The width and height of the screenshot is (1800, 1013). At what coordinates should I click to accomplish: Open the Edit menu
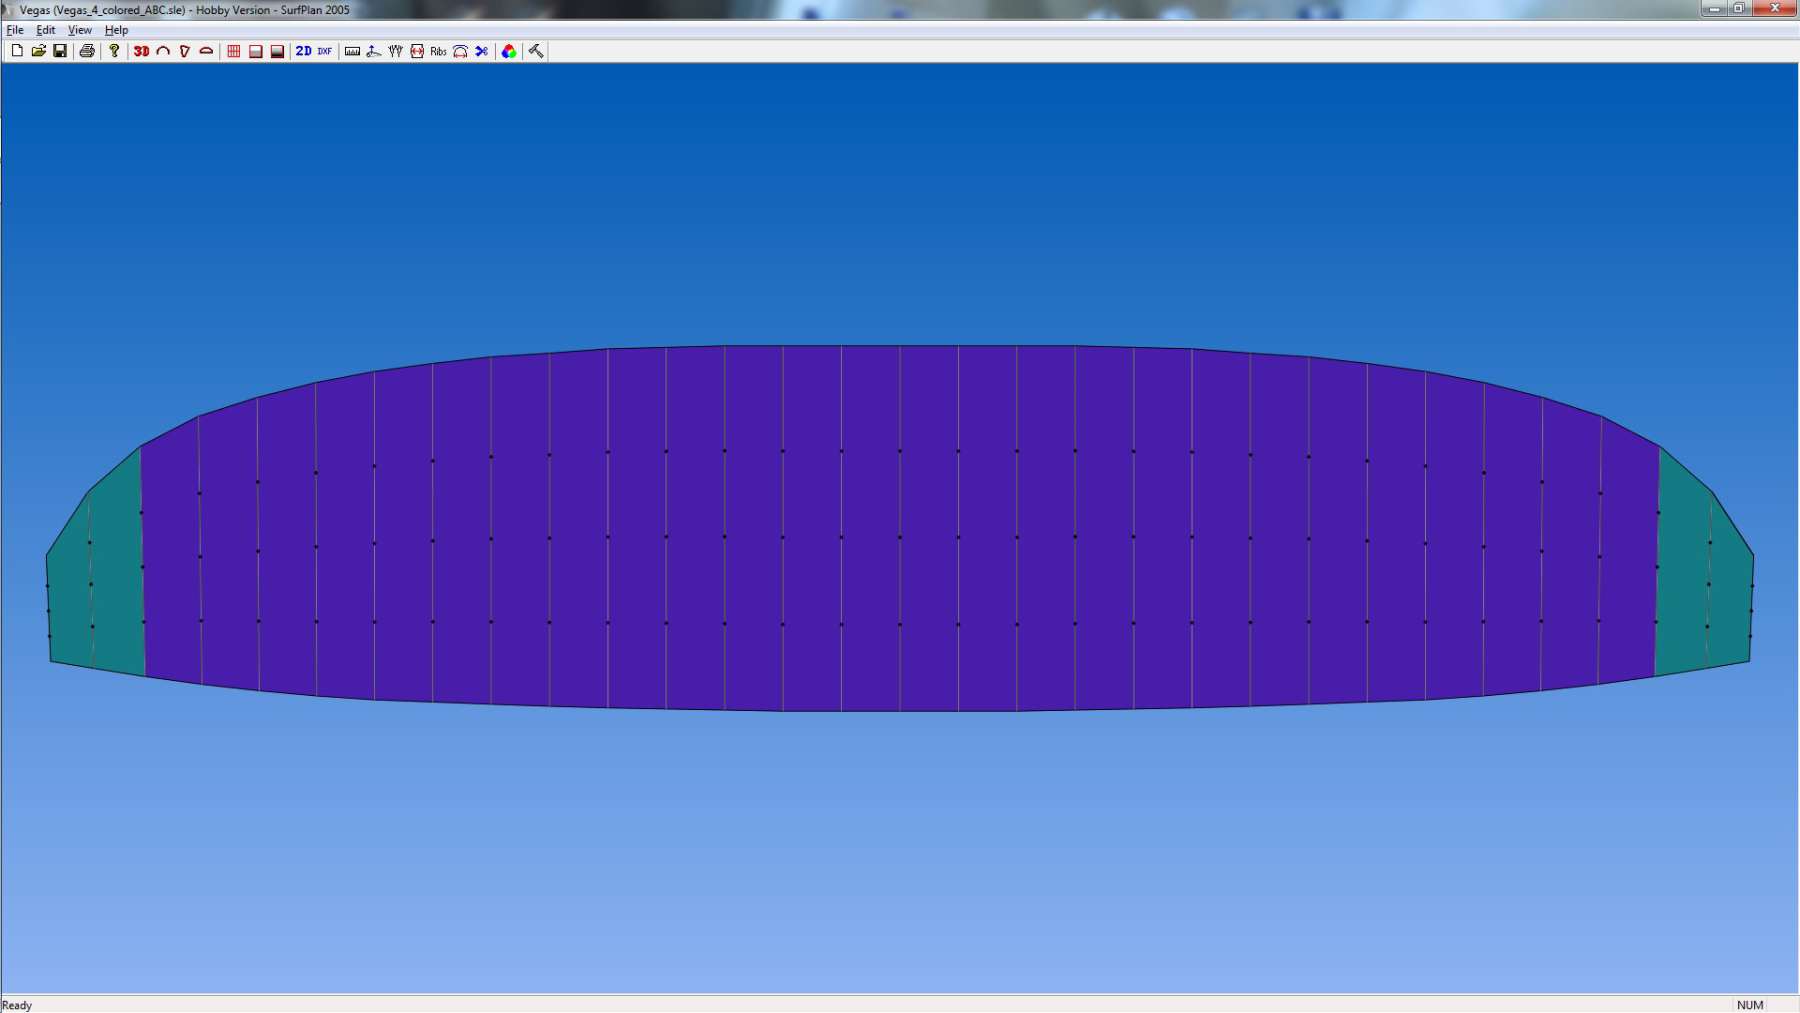coord(46,30)
